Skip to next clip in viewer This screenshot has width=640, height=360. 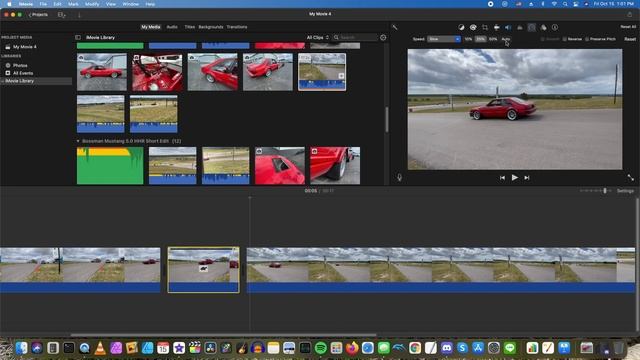pyautogui.click(x=527, y=178)
